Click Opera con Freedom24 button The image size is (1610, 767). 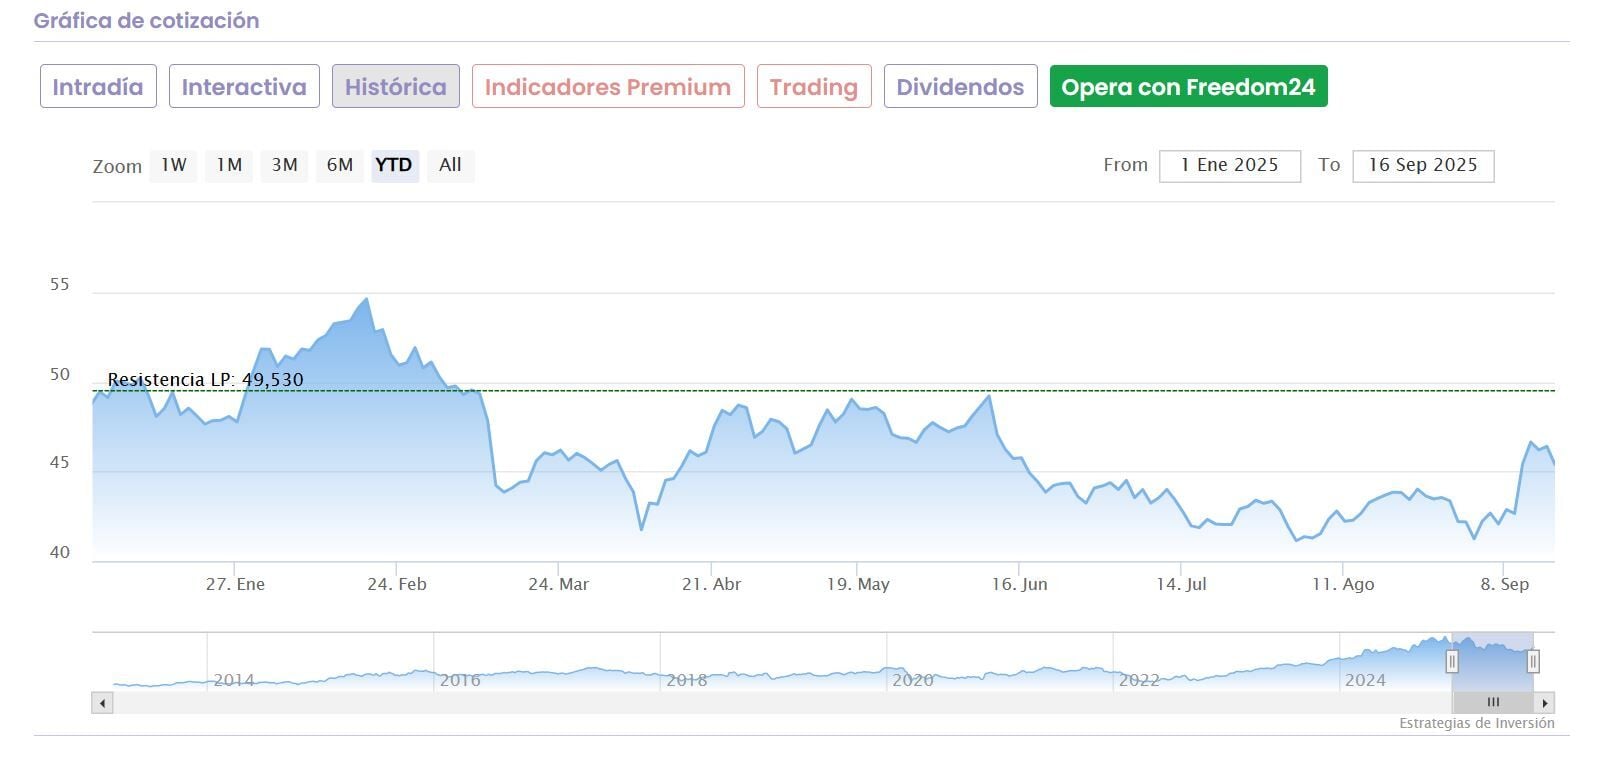click(1188, 87)
